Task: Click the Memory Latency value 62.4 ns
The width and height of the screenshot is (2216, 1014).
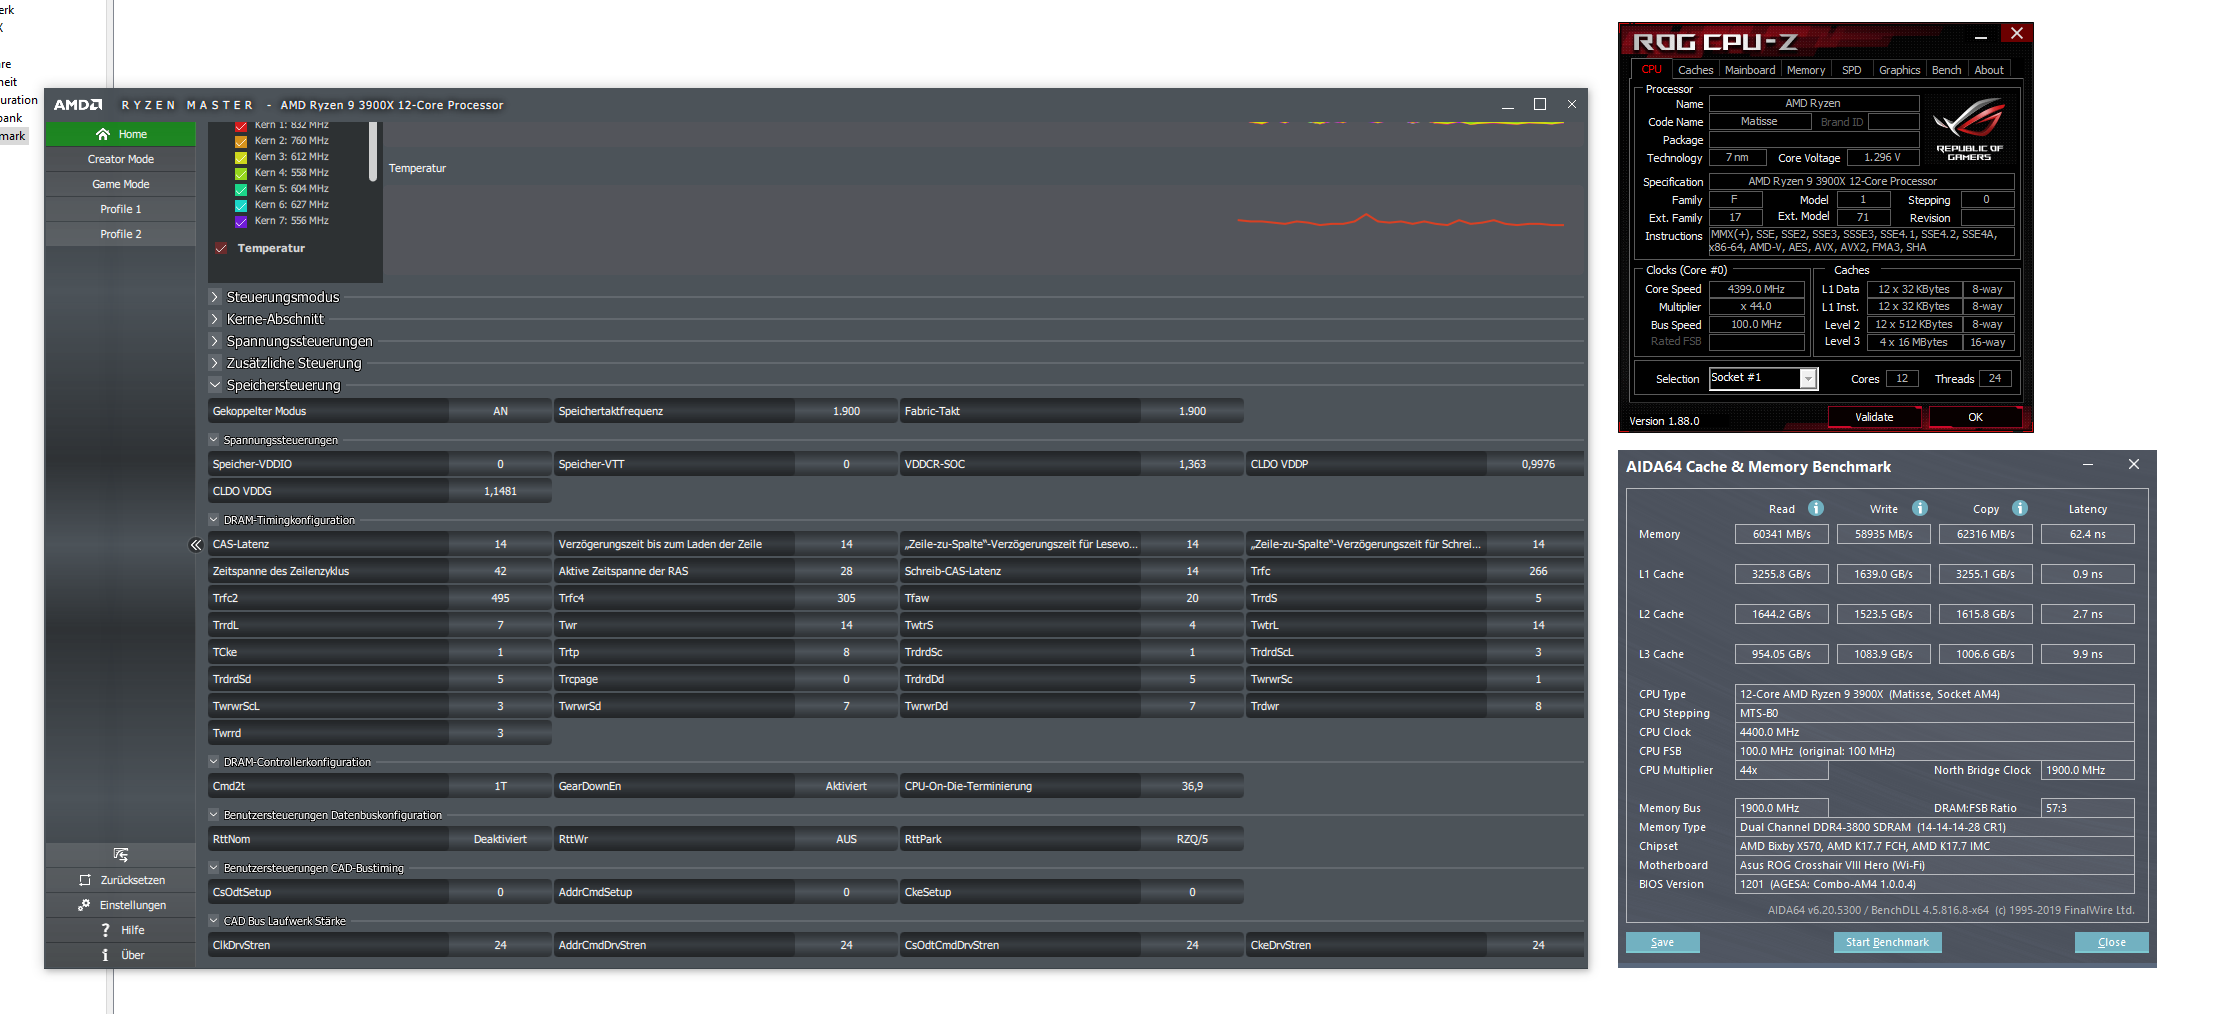Action: pos(2088,534)
